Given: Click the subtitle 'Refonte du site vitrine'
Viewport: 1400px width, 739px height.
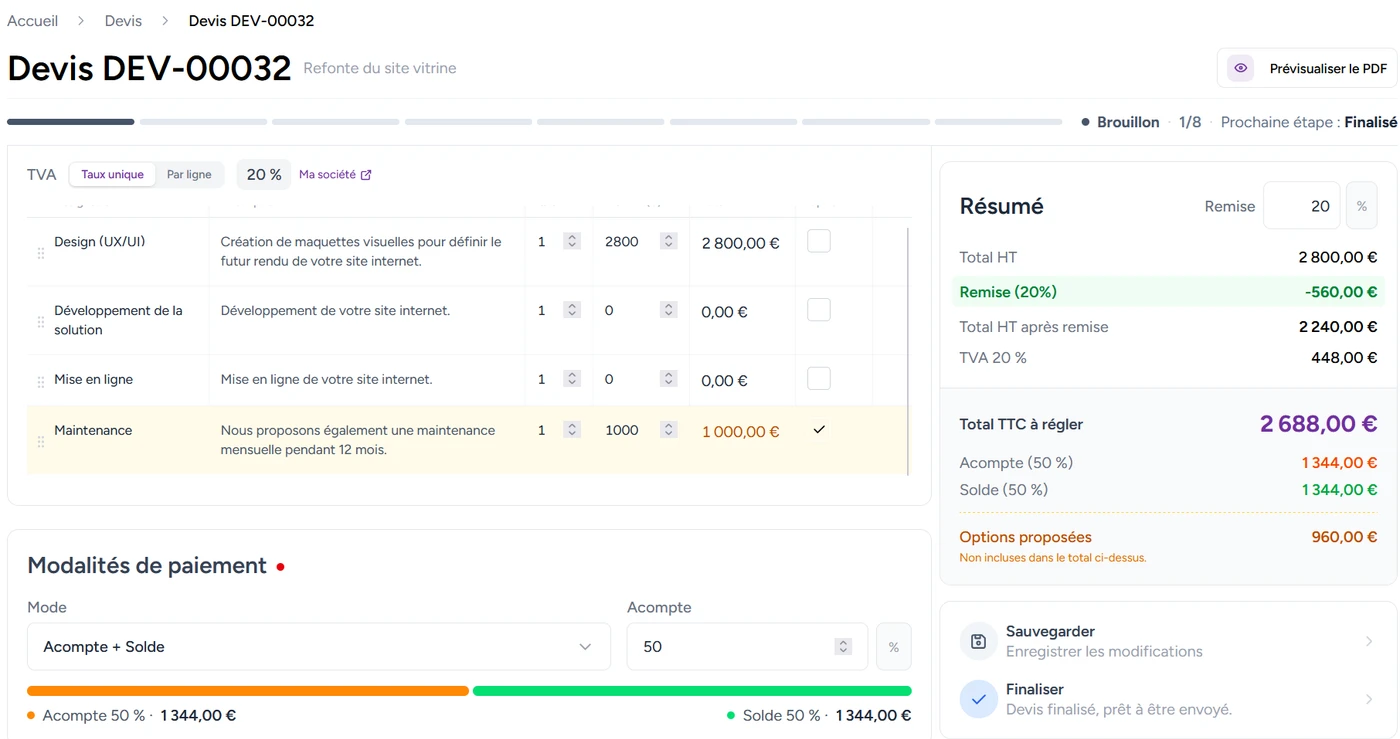Looking at the screenshot, I should [x=380, y=69].
